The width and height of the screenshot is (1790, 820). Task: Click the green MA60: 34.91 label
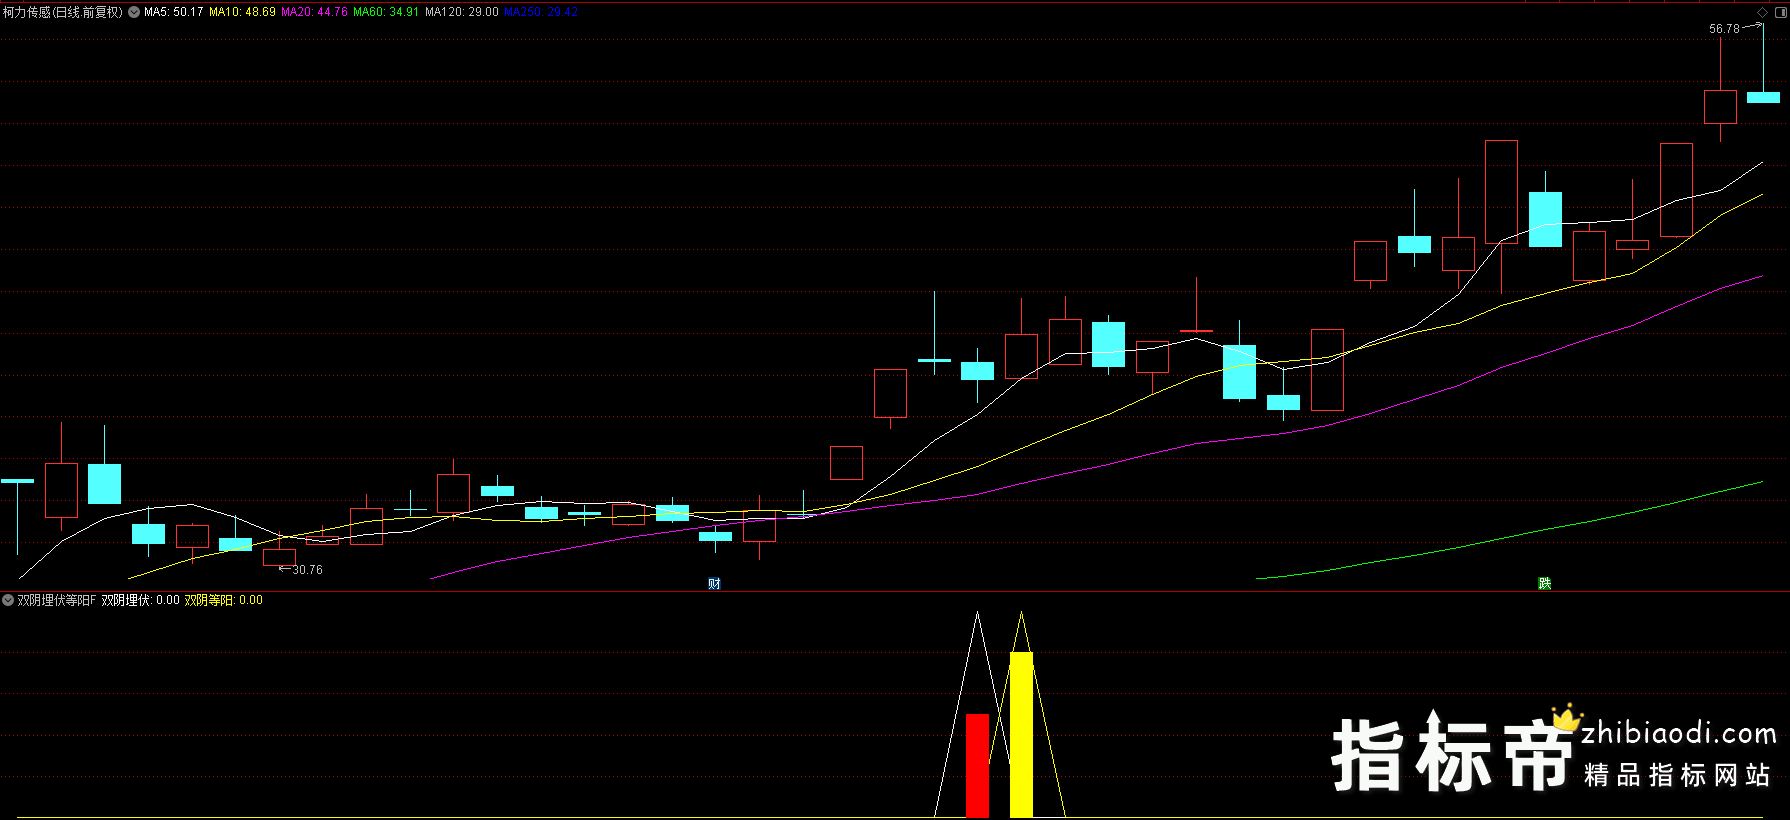pyautogui.click(x=386, y=12)
